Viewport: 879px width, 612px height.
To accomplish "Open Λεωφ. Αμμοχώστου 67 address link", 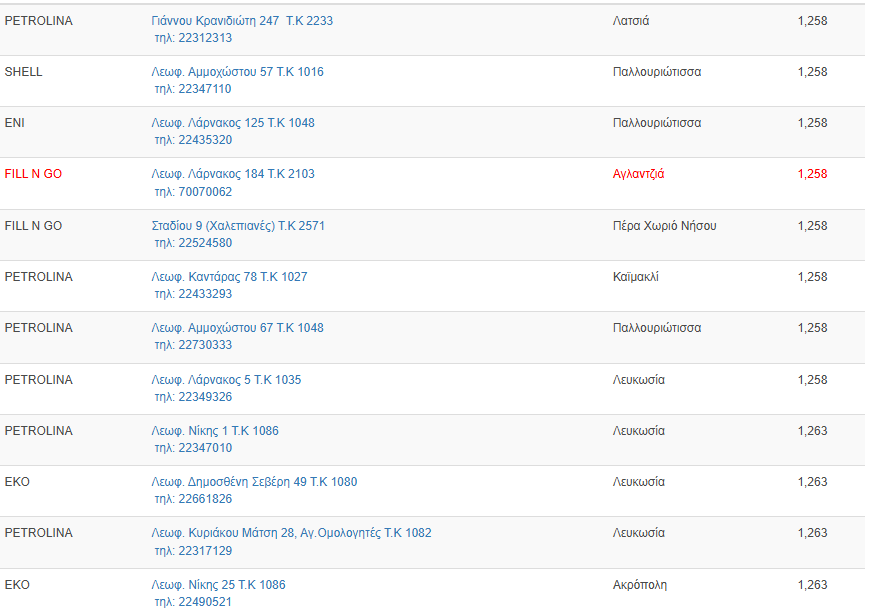I will (x=237, y=328).
